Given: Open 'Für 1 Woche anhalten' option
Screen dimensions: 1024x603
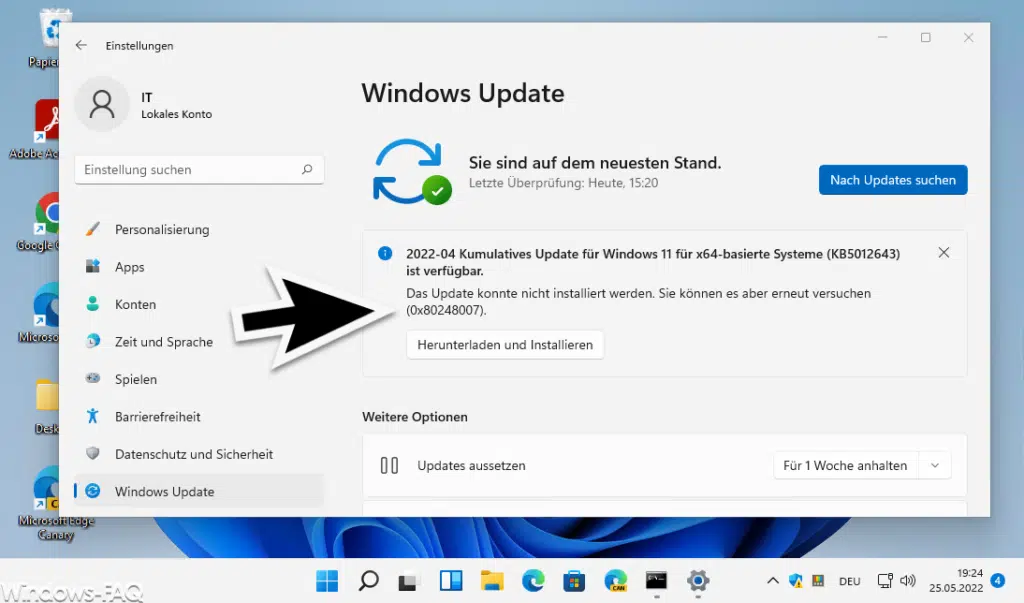Looking at the screenshot, I should coord(844,465).
